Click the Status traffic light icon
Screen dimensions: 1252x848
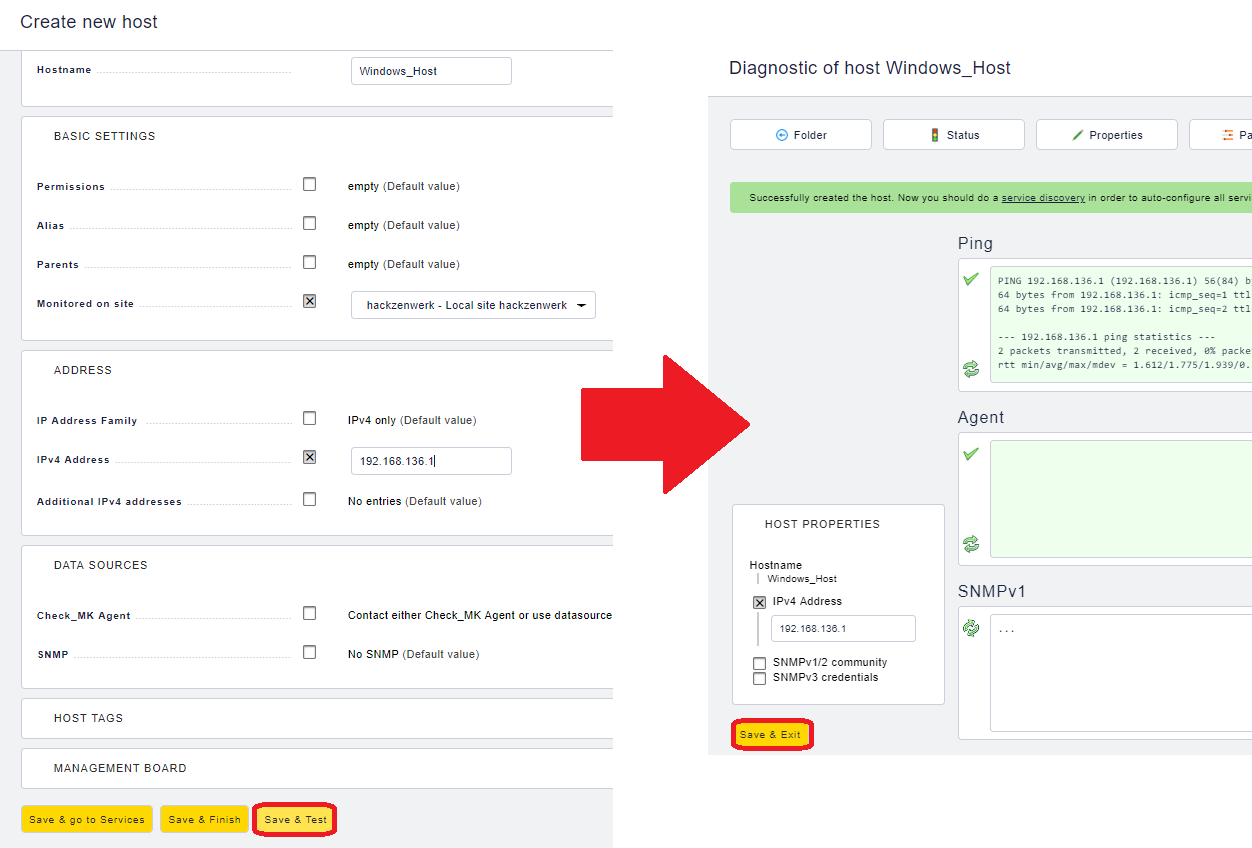(935, 135)
